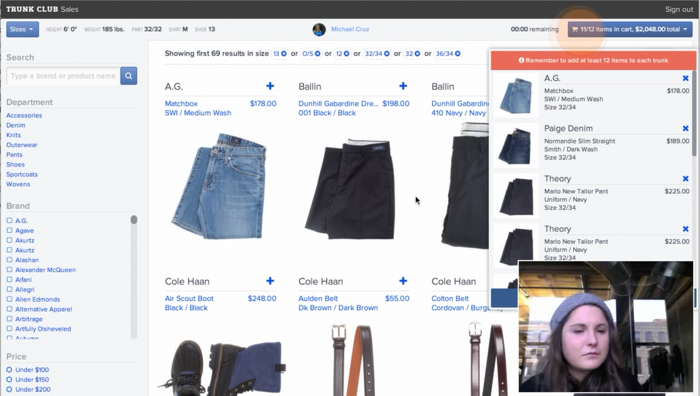This screenshot has width=700, height=396.
Task: Check the Alternative Apparel brand checkbox
Action: (x=9, y=309)
